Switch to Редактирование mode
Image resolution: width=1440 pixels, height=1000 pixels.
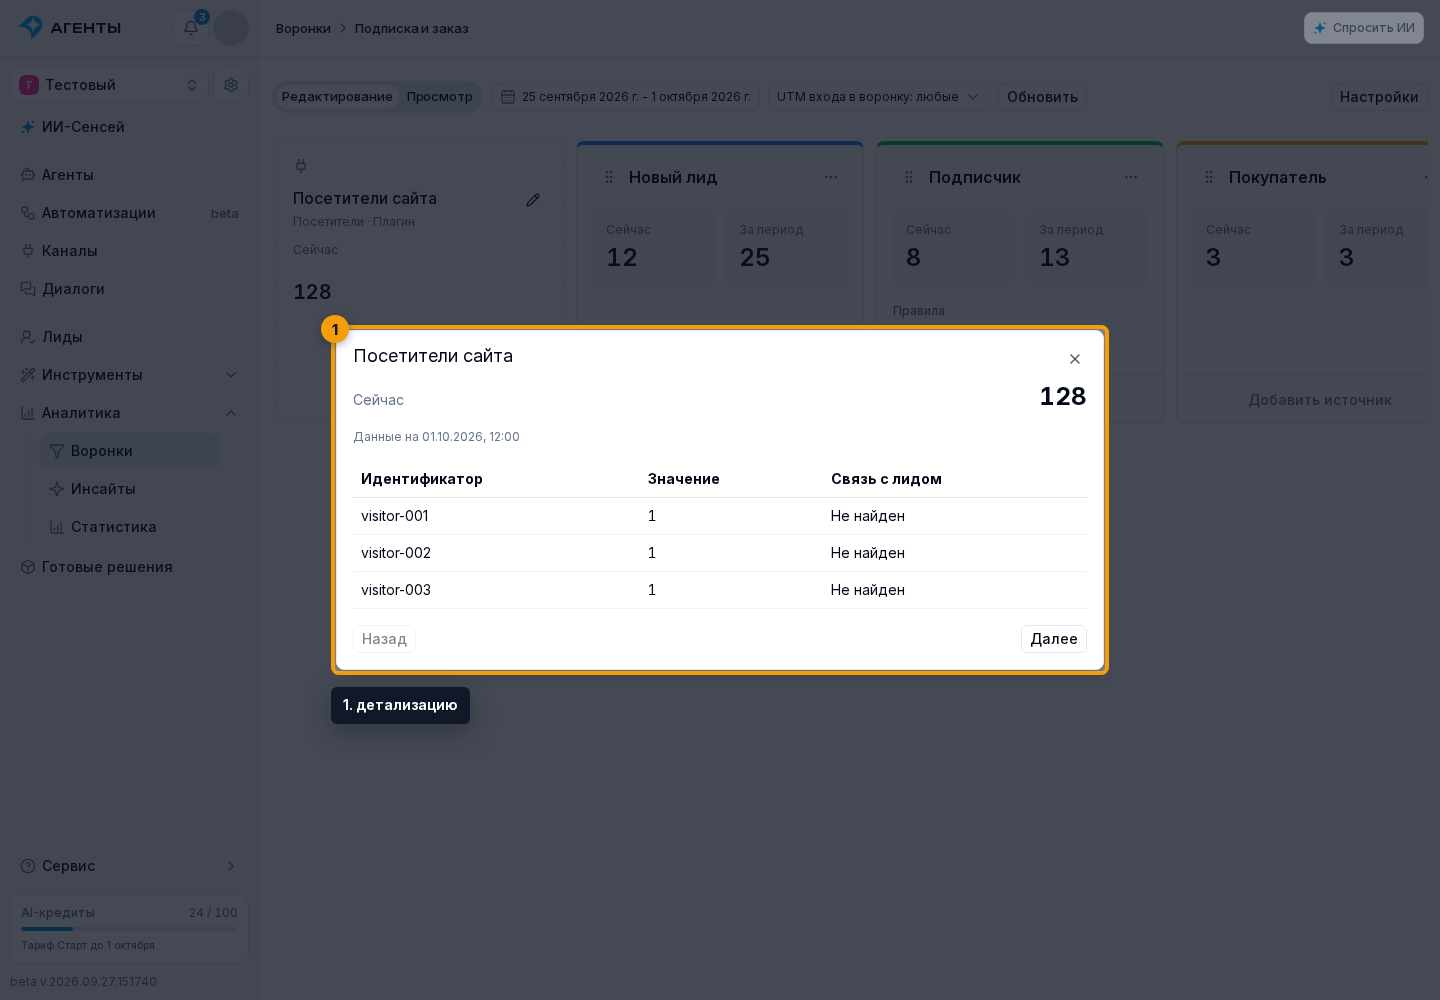[337, 97]
